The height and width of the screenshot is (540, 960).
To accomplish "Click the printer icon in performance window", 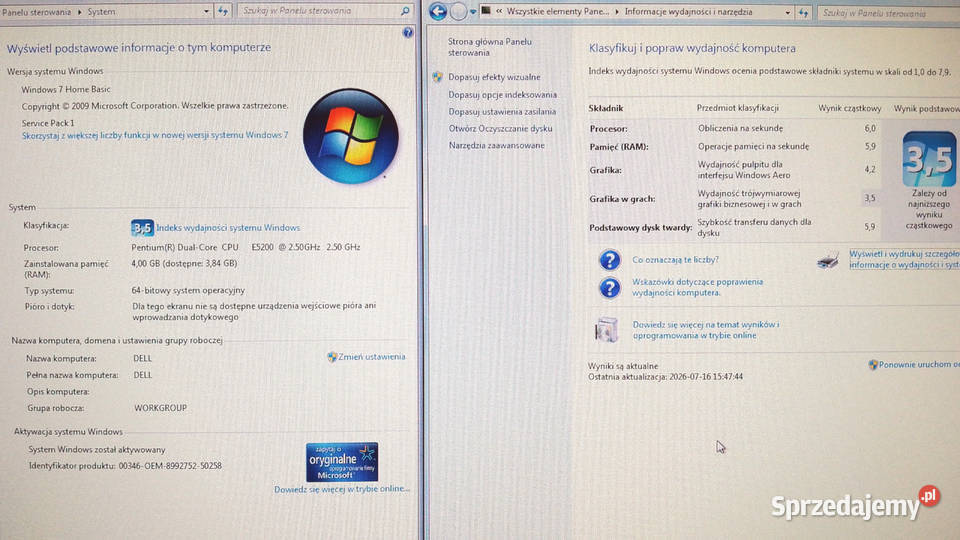I will [828, 260].
